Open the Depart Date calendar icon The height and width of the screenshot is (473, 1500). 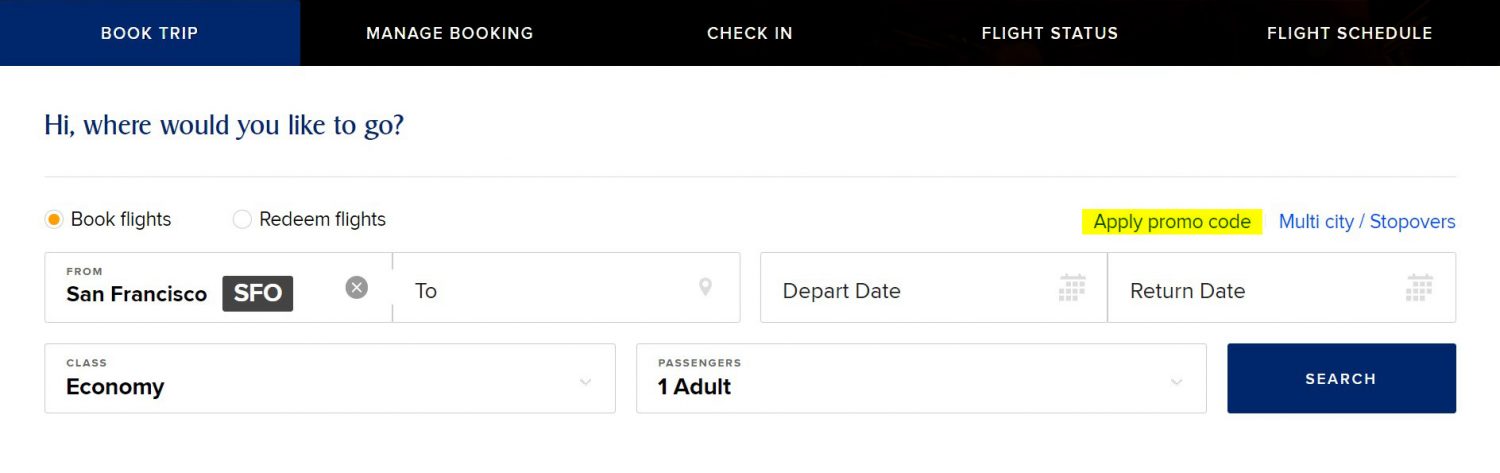click(x=1072, y=288)
